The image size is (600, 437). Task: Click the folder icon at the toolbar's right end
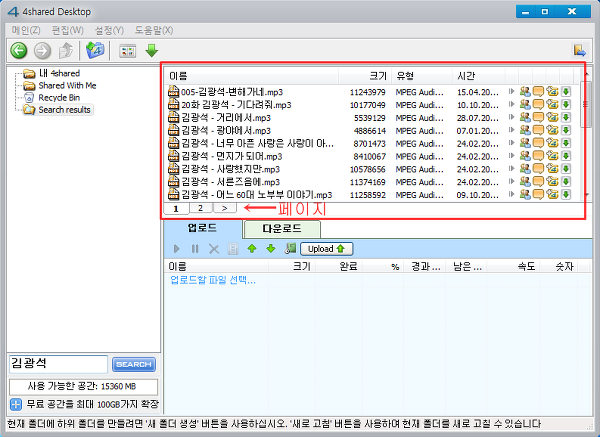coord(579,50)
